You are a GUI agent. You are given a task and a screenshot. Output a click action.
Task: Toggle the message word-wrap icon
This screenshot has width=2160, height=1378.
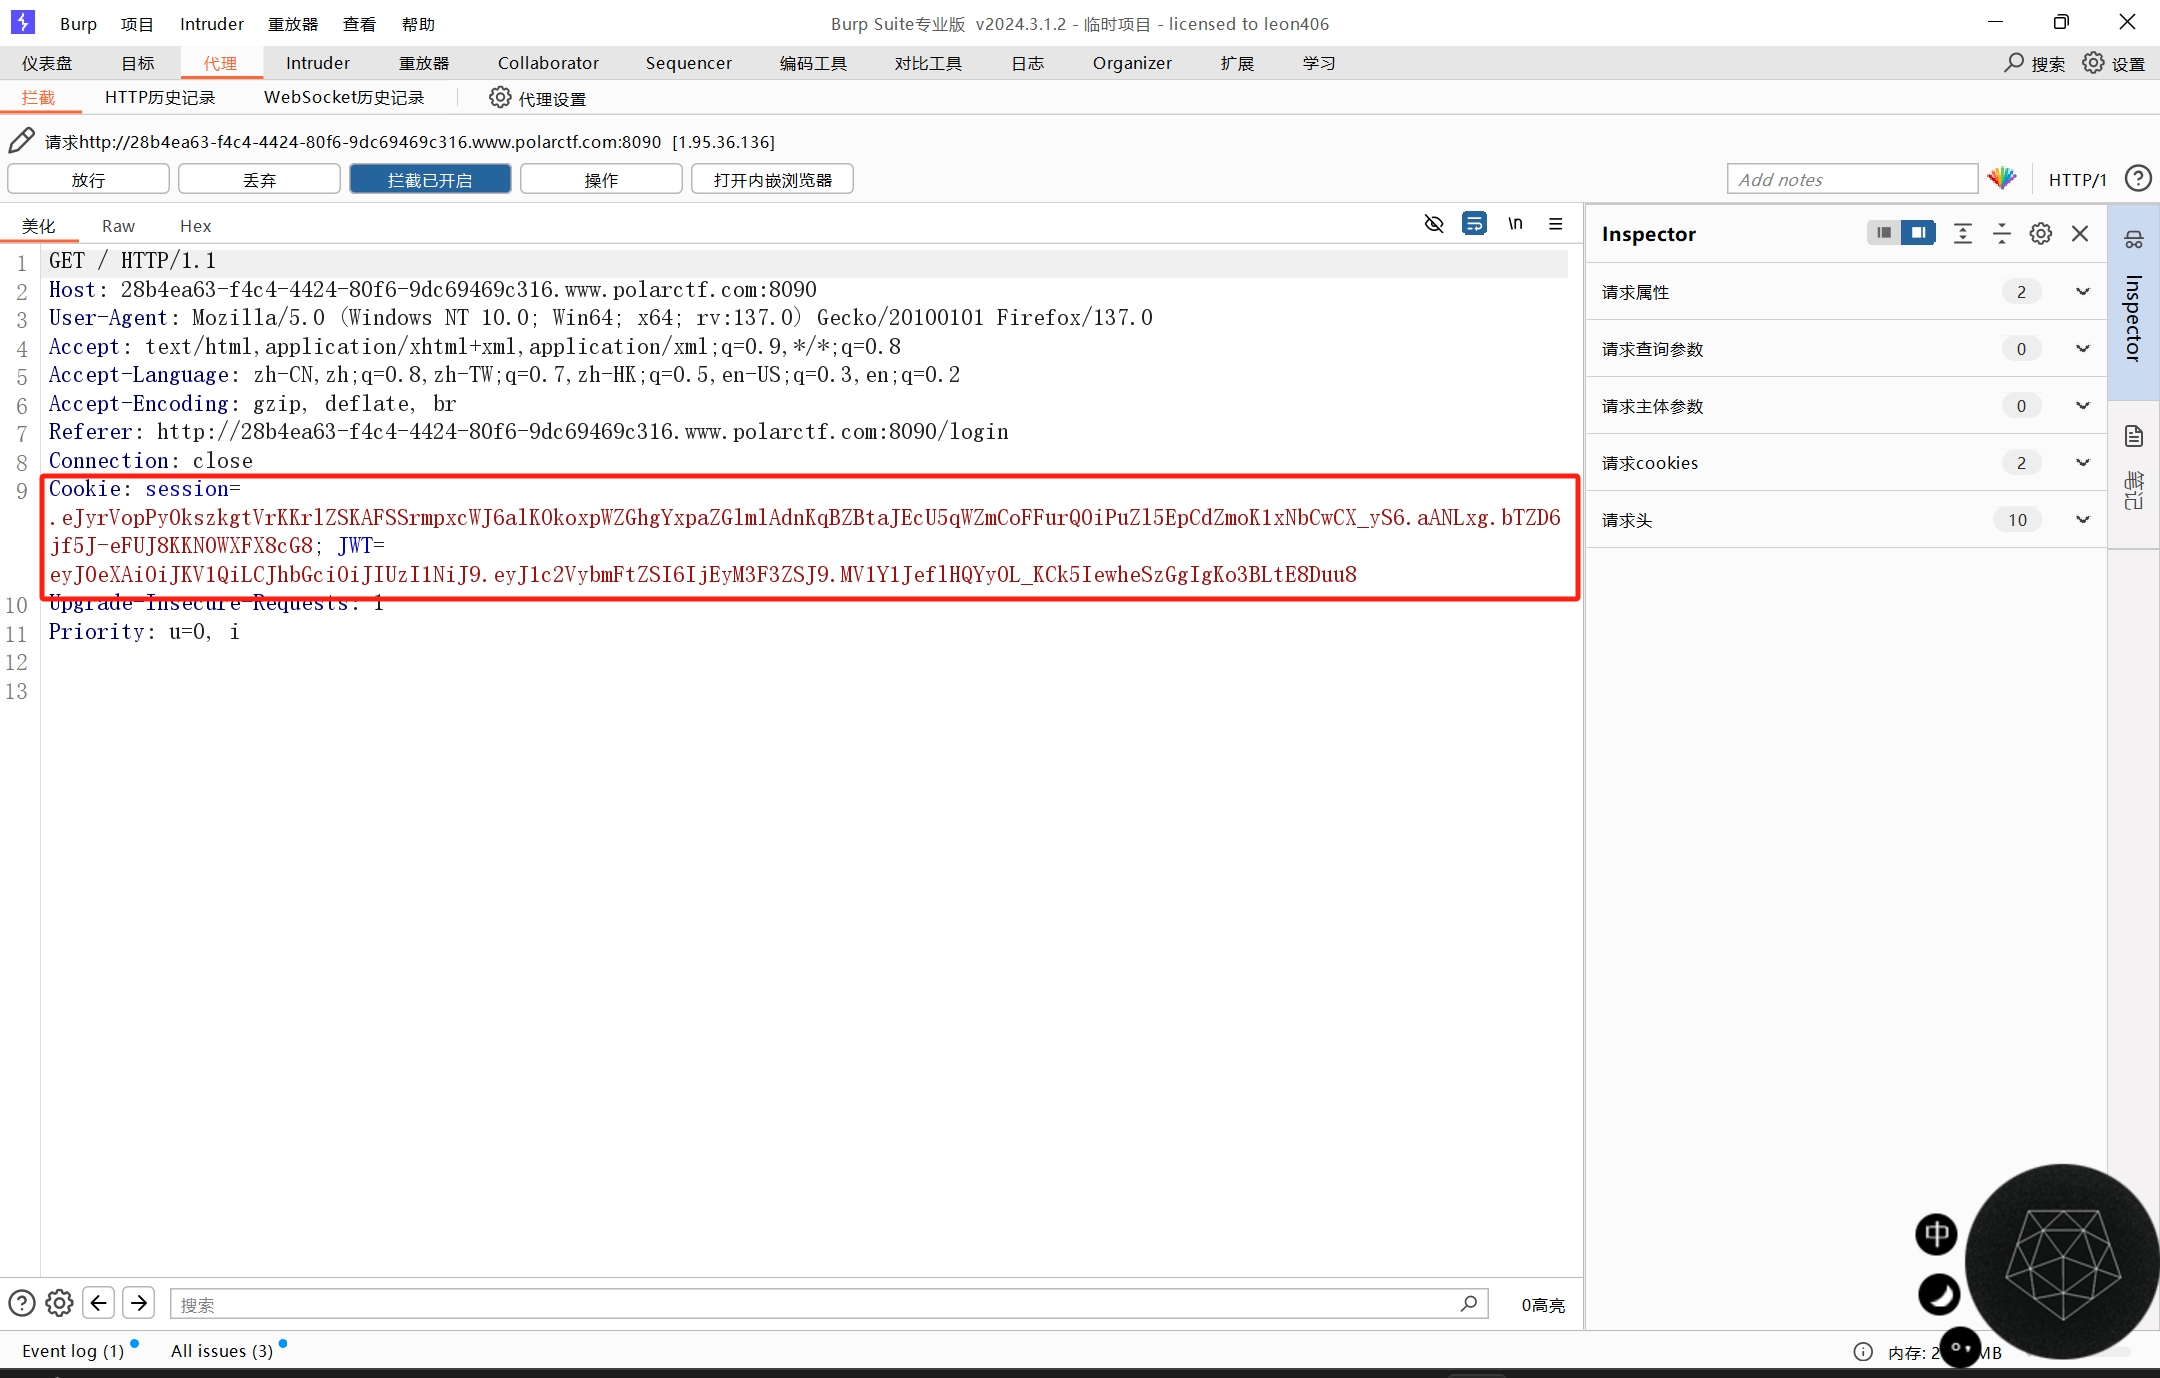pos(1474,224)
